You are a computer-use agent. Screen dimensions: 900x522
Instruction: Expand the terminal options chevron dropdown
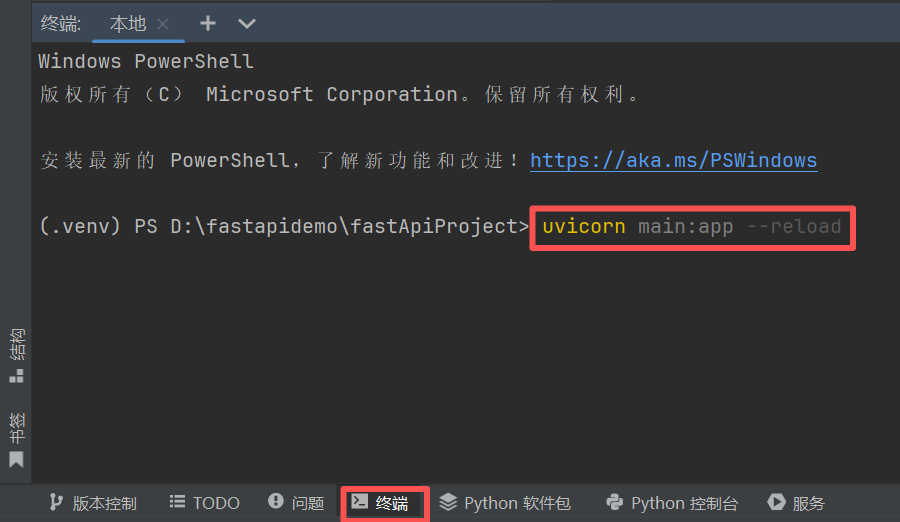247,24
